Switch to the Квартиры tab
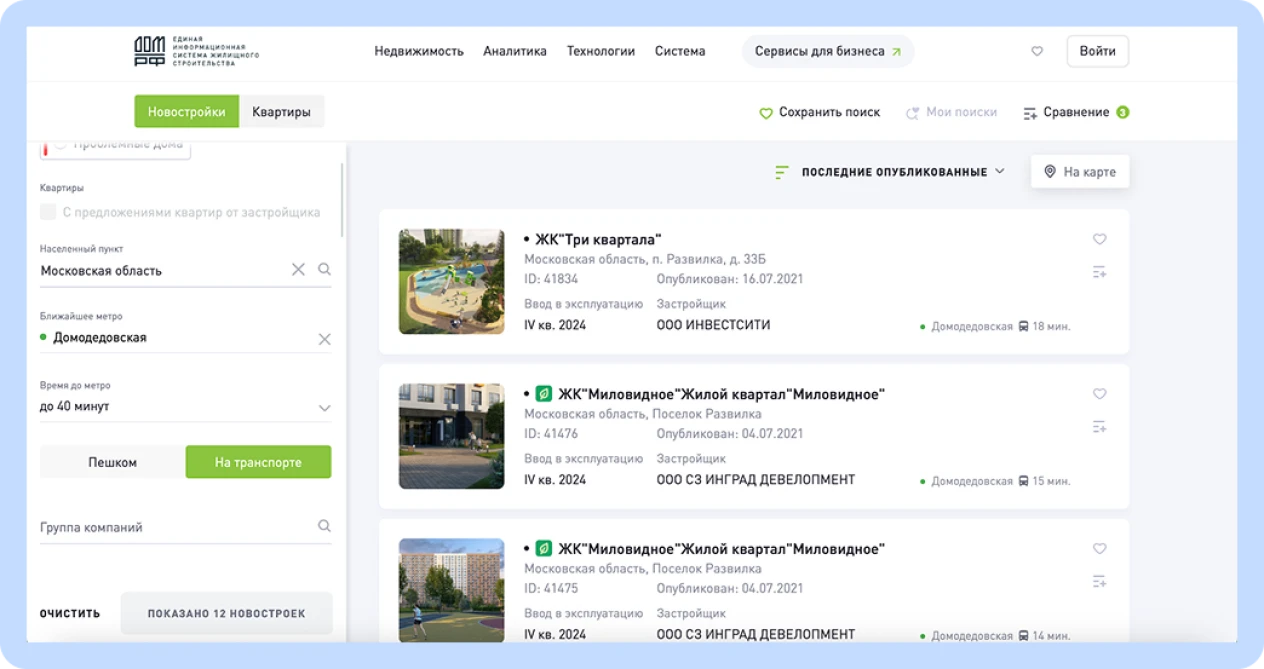The width and height of the screenshot is (1264, 669). point(281,112)
